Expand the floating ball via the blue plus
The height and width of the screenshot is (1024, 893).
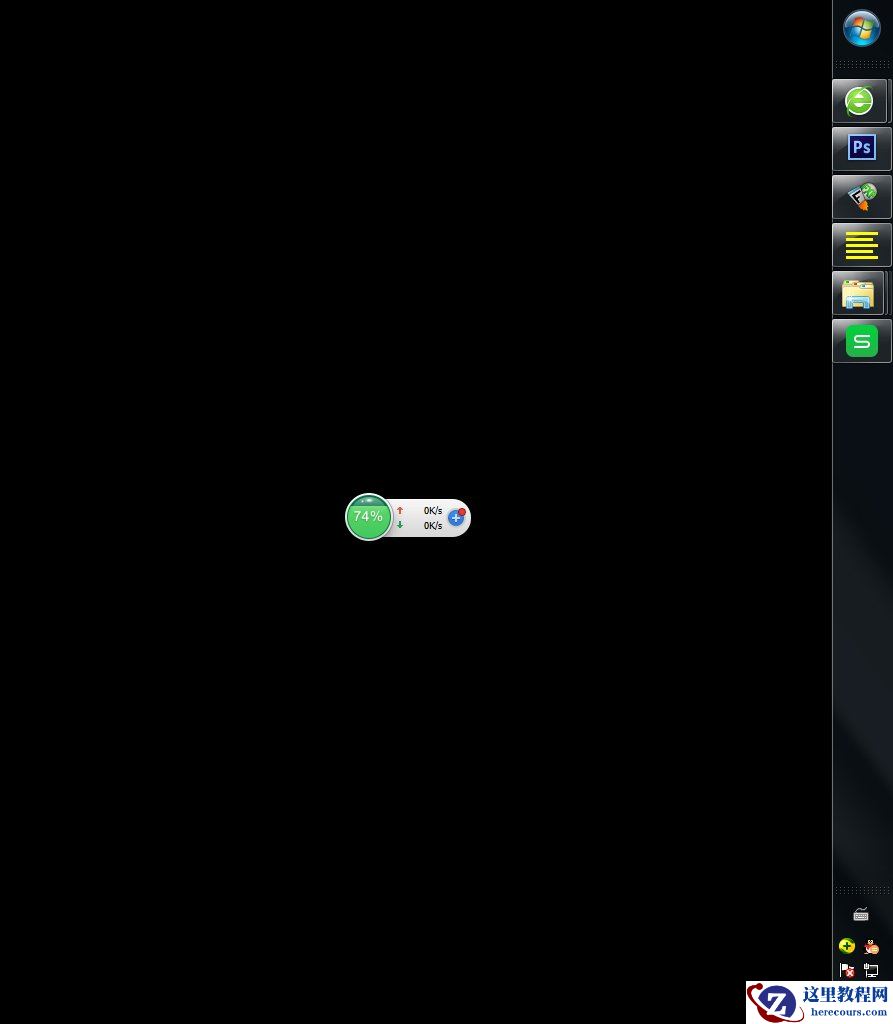(x=456, y=518)
